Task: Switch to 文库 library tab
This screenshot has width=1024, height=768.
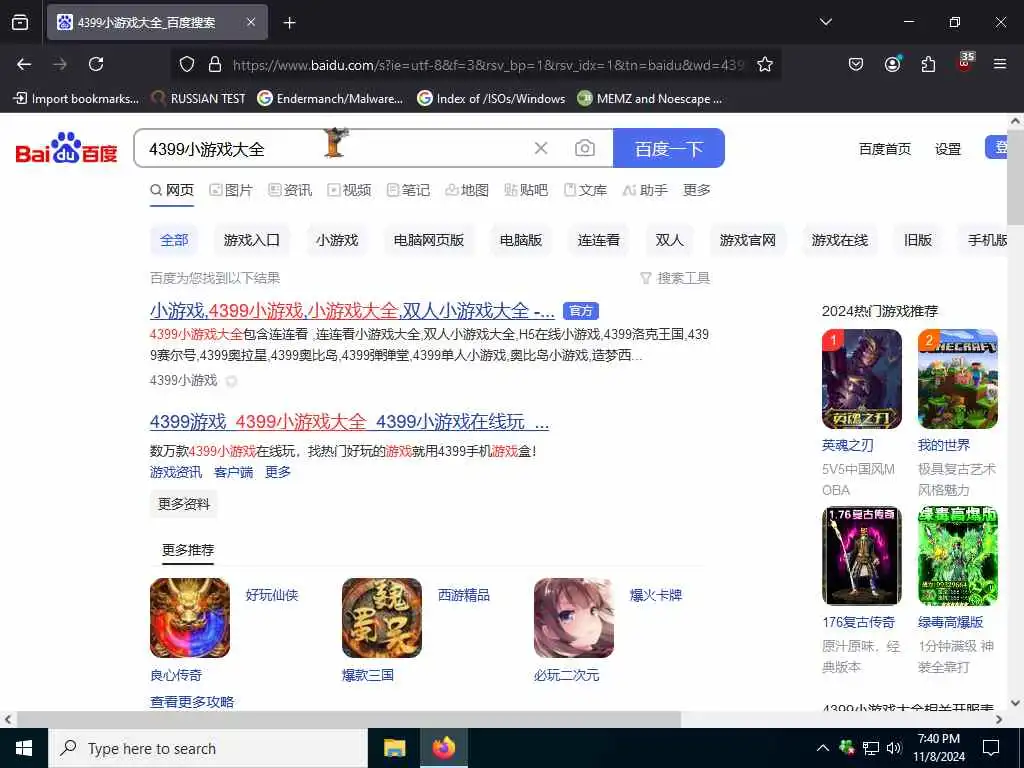Action: click(585, 190)
